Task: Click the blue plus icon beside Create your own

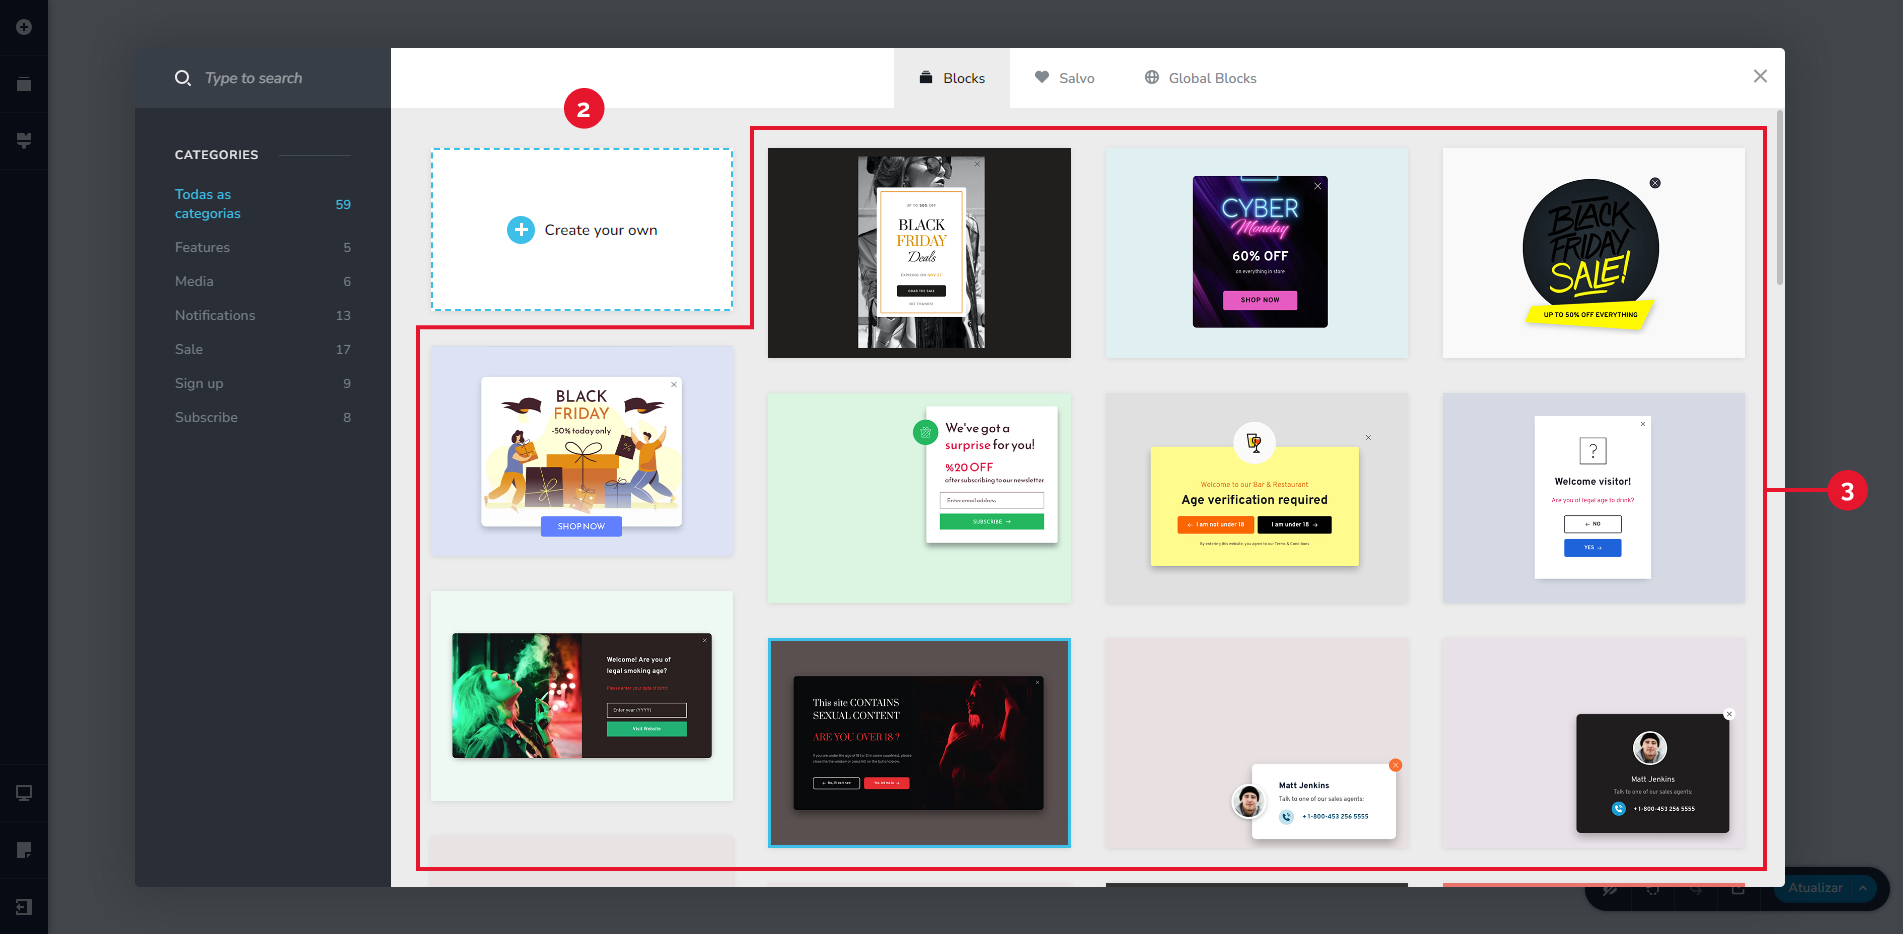Action: point(521,230)
